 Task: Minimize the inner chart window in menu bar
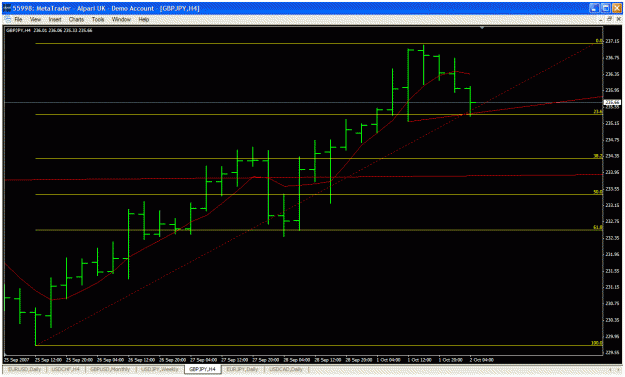[601, 19]
